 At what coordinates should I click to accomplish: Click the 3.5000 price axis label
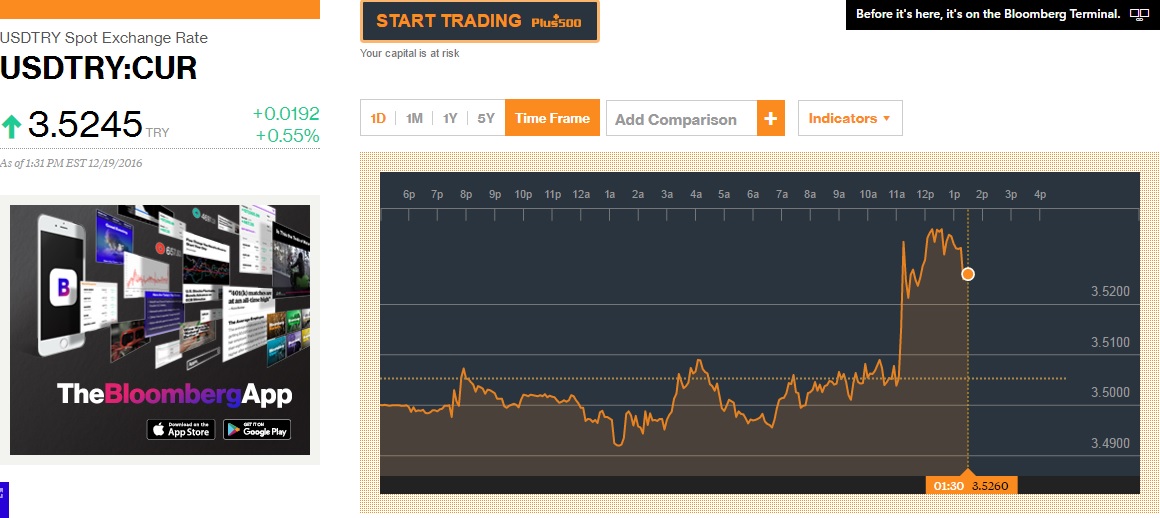click(1110, 393)
